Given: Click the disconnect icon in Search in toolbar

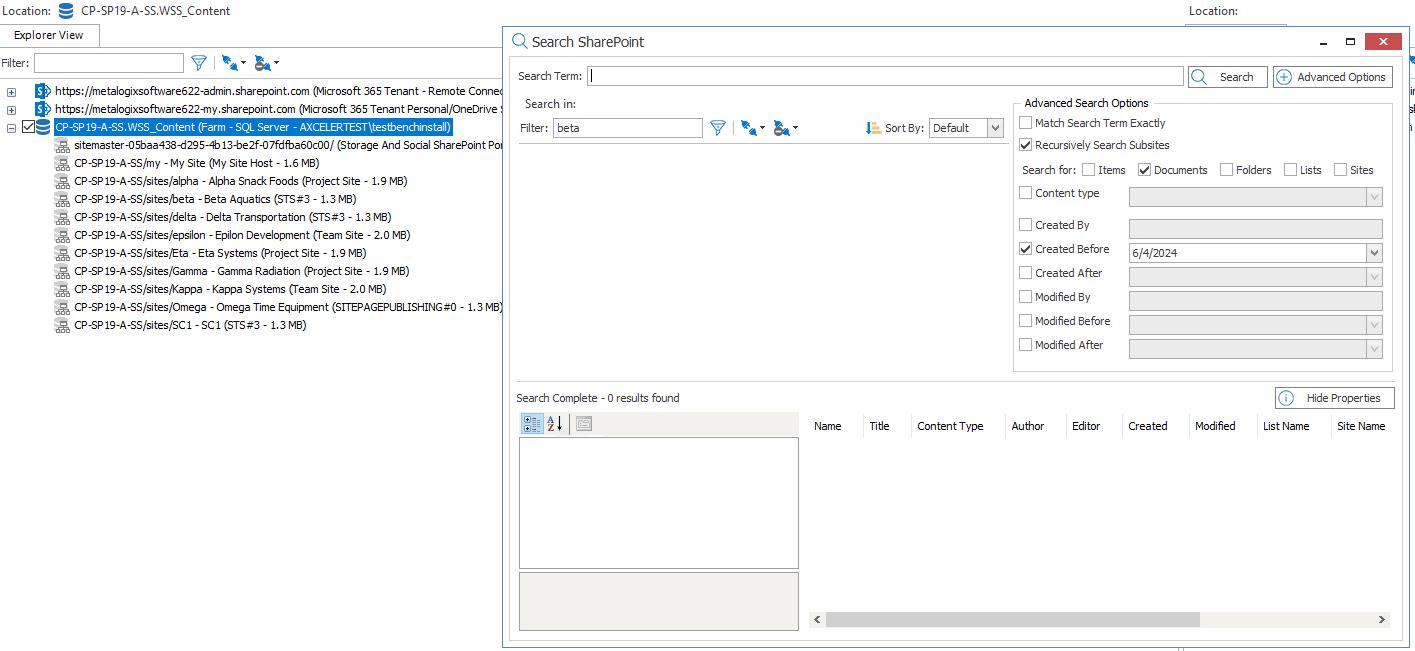Looking at the screenshot, I should tap(782, 128).
